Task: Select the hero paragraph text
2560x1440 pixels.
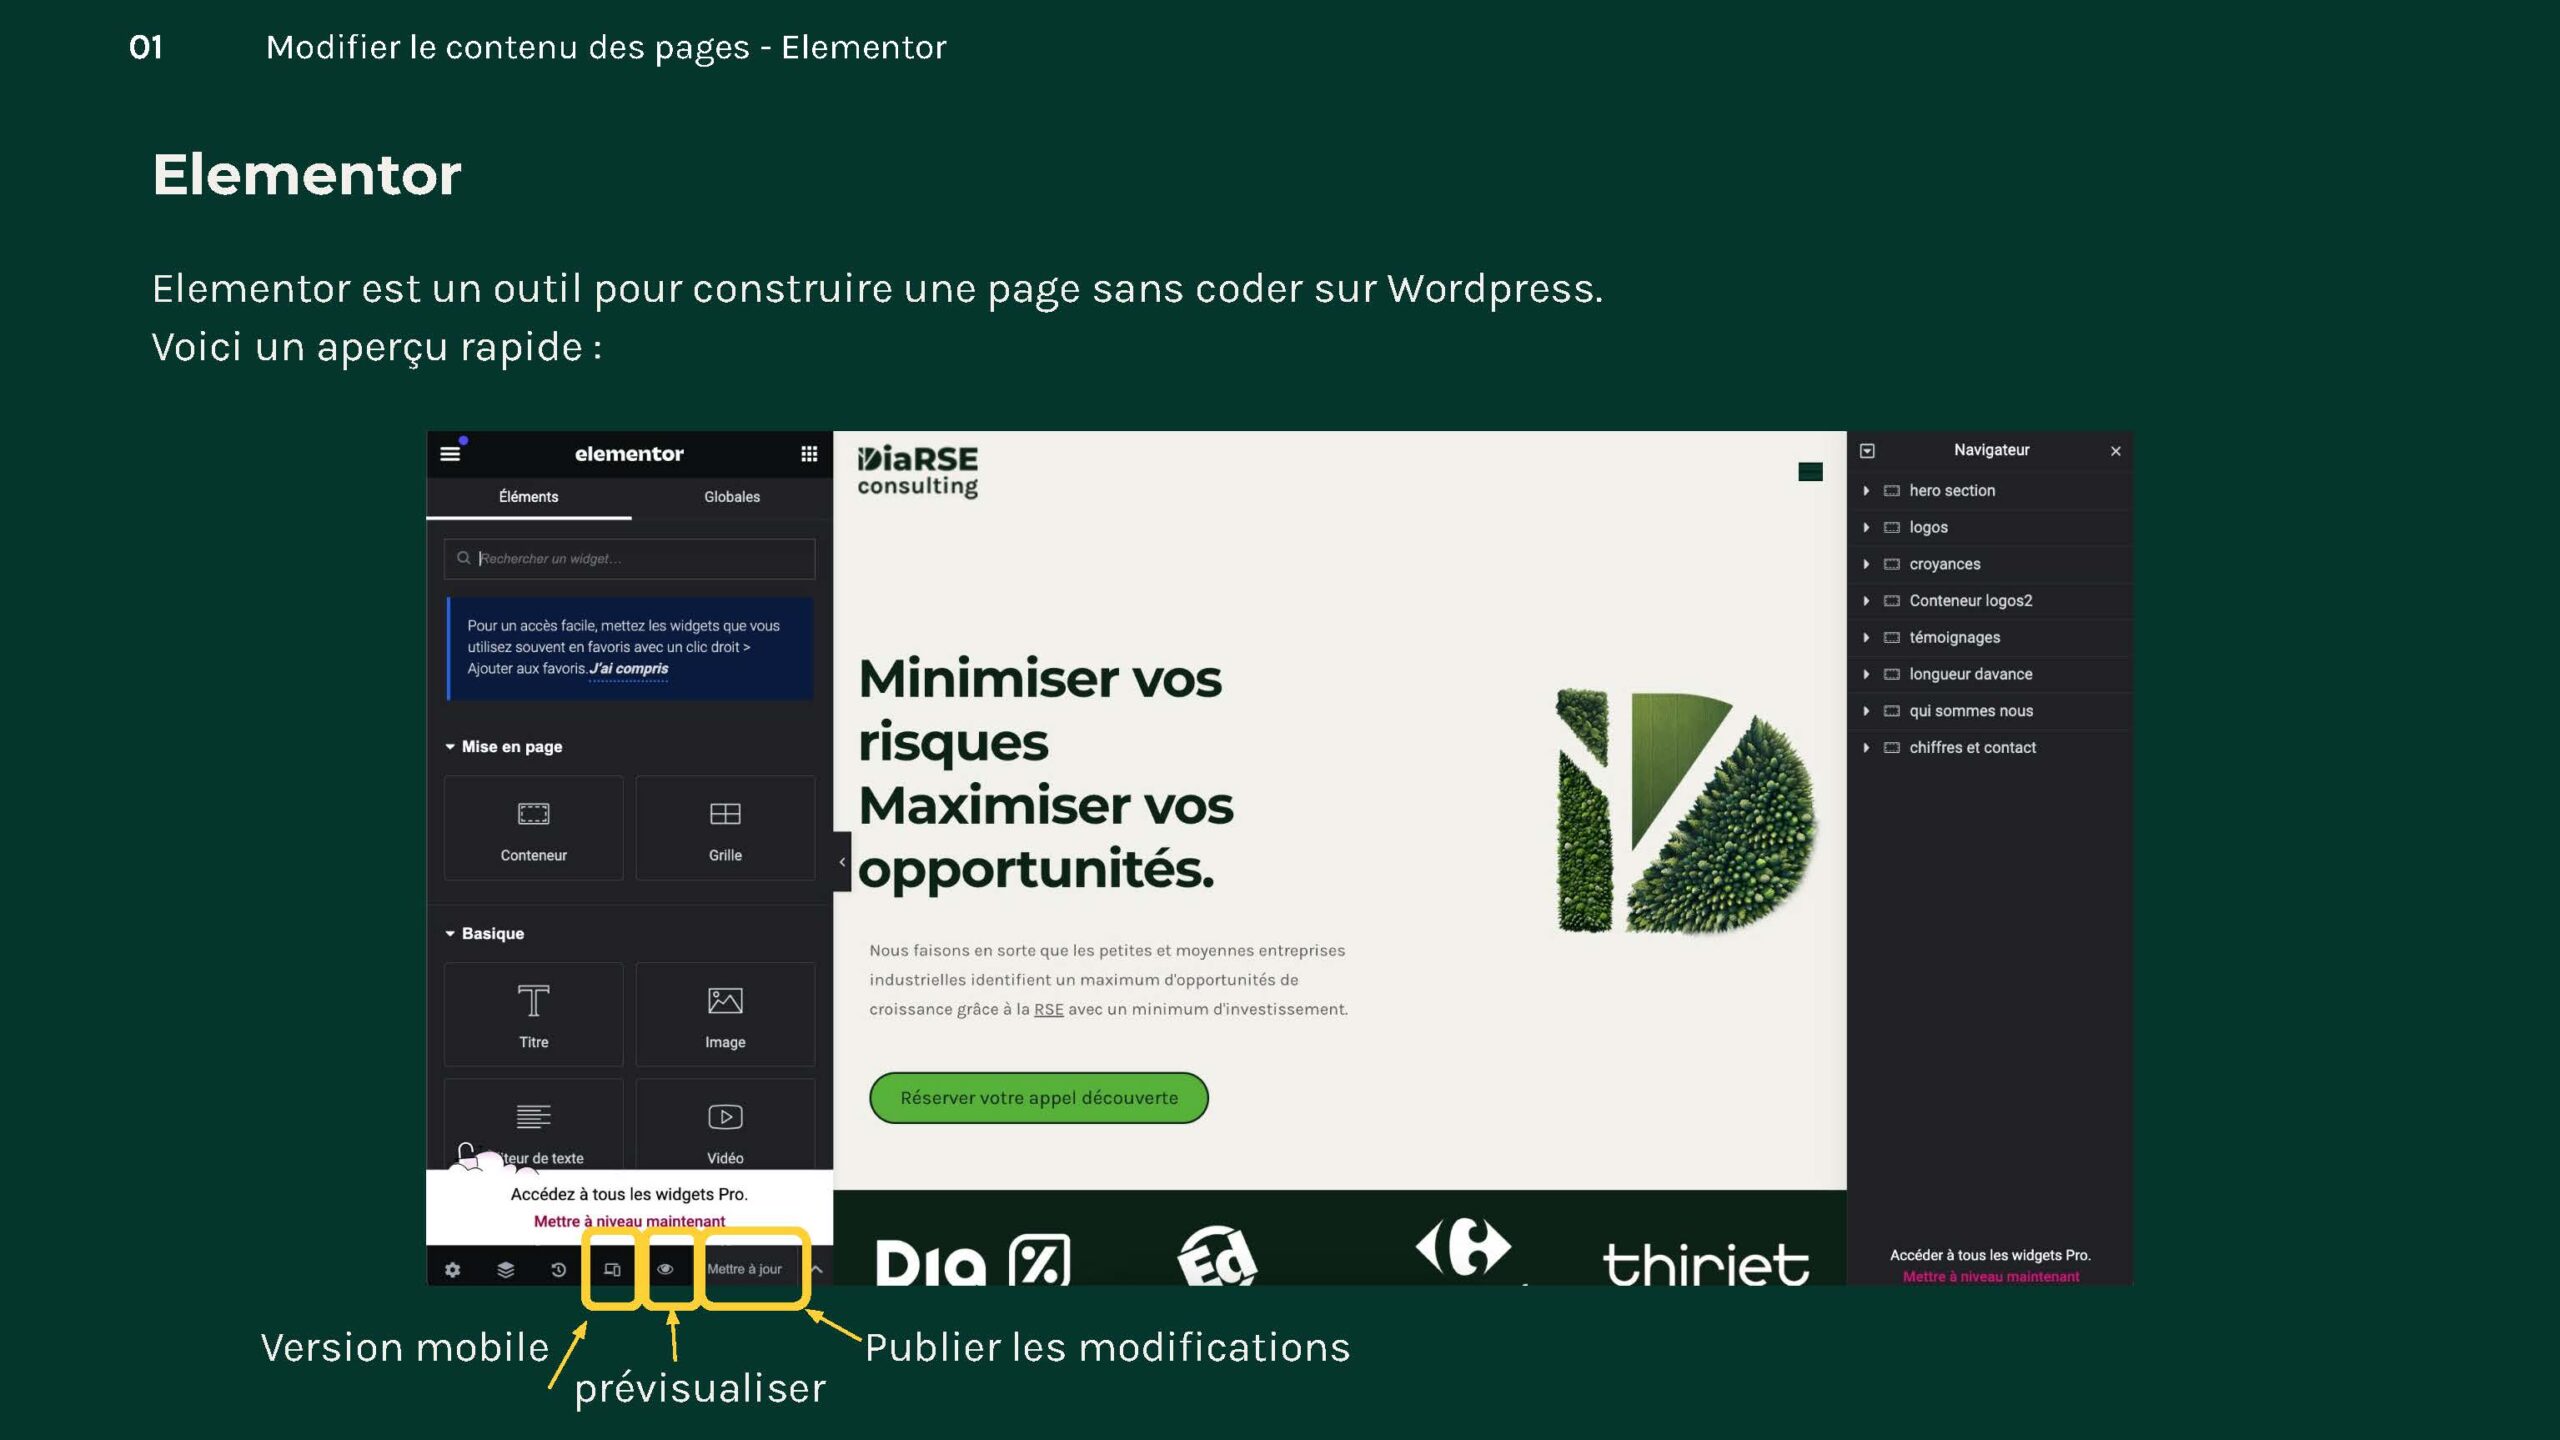Action: click(1108, 980)
